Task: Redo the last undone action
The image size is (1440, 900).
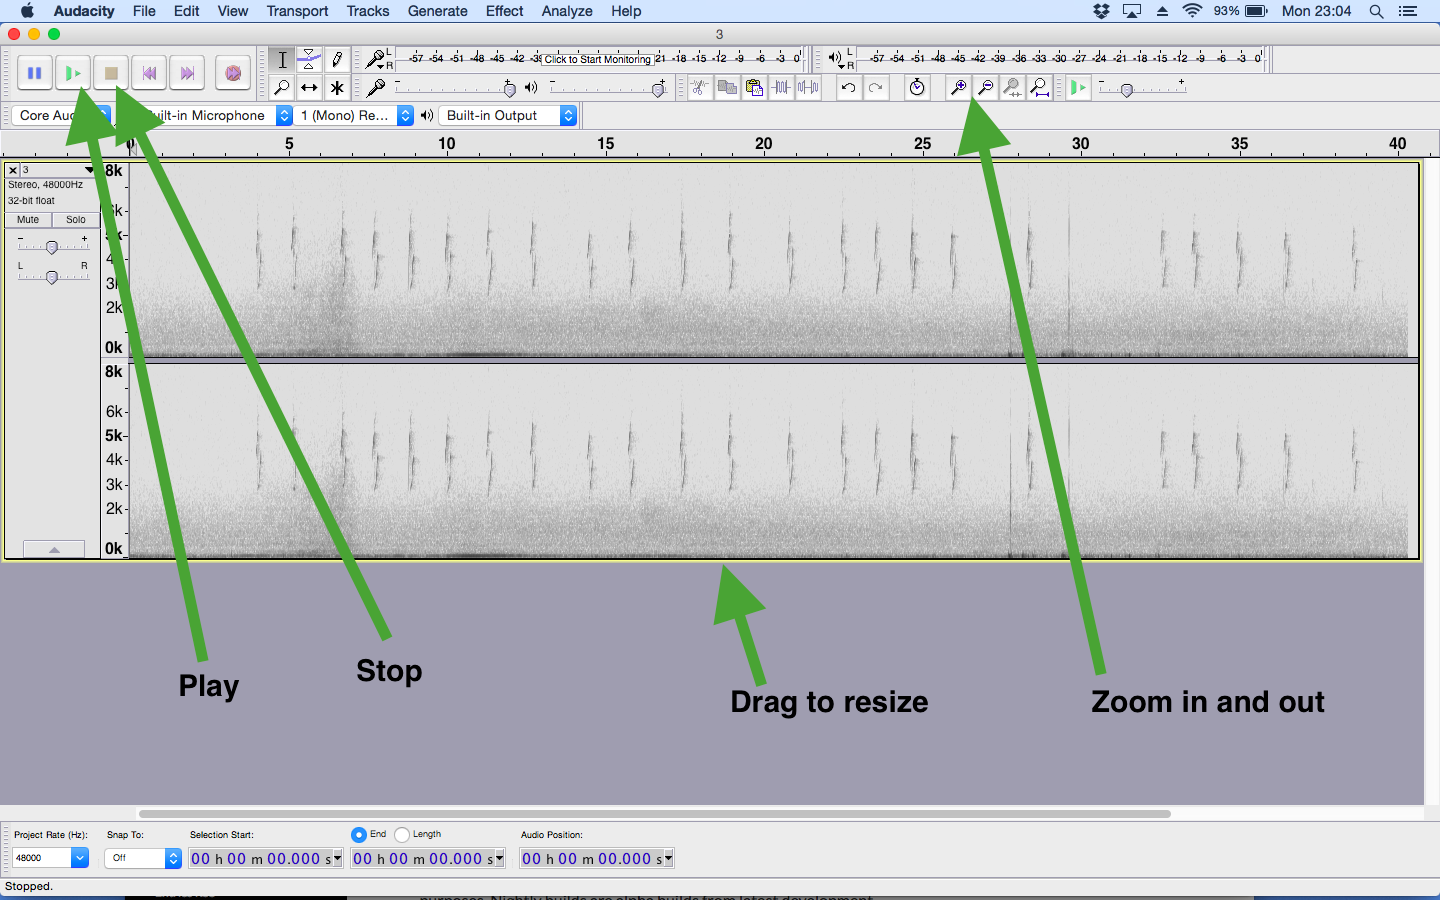Action: (x=876, y=88)
